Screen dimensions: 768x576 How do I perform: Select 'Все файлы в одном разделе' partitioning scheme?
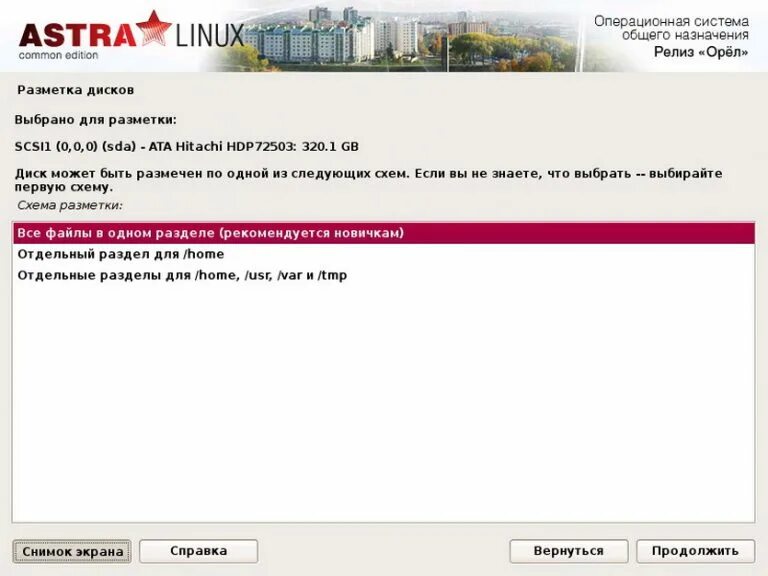point(383,233)
